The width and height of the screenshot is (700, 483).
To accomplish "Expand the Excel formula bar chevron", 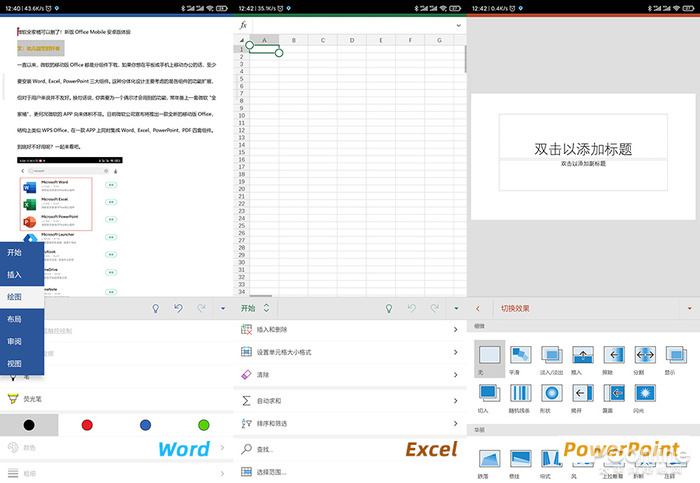I will click(458, 25).
